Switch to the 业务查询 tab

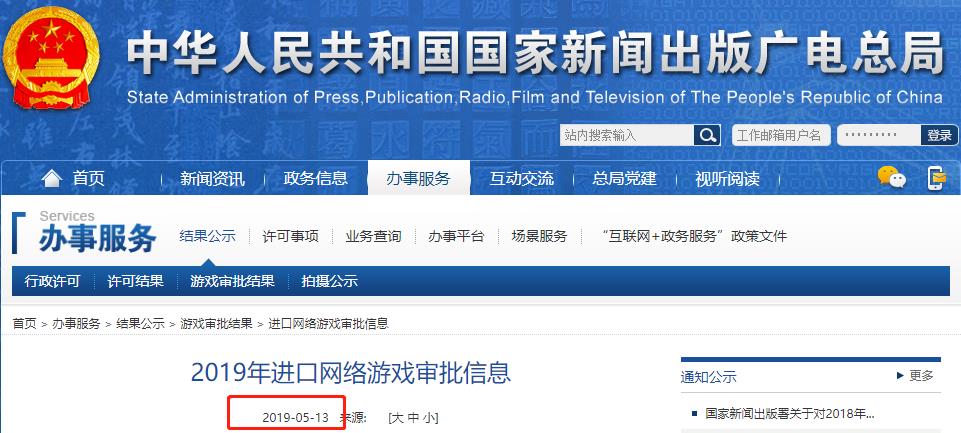tap(373, 236)
